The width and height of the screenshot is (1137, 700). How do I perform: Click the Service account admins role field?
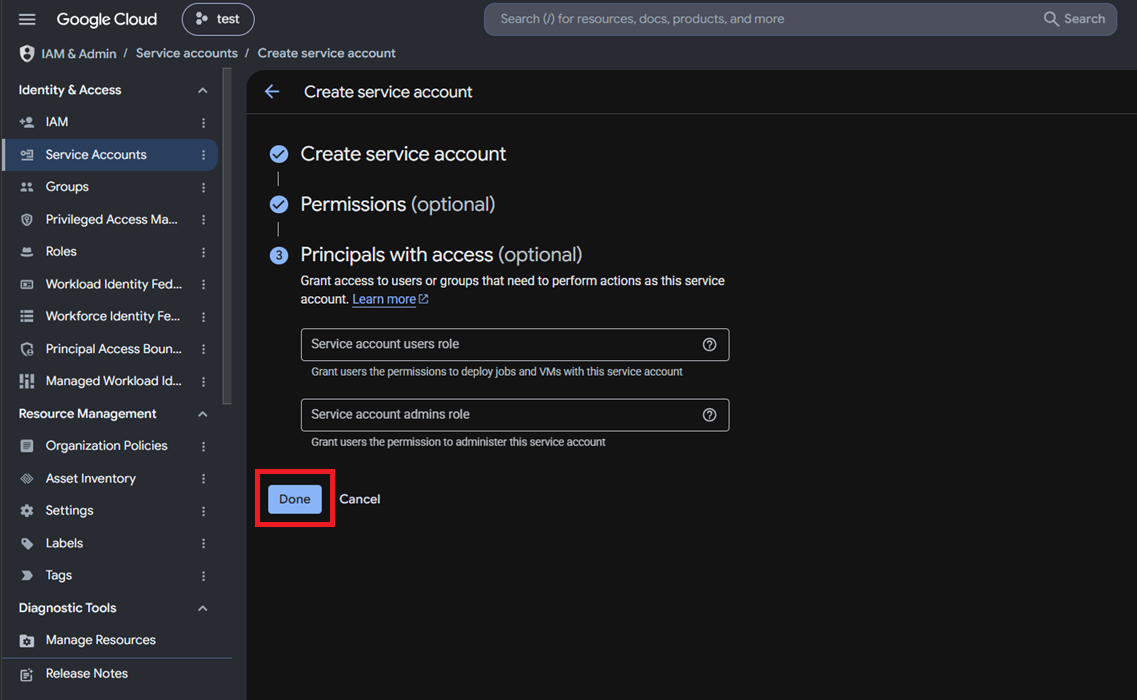pos(515,415)
